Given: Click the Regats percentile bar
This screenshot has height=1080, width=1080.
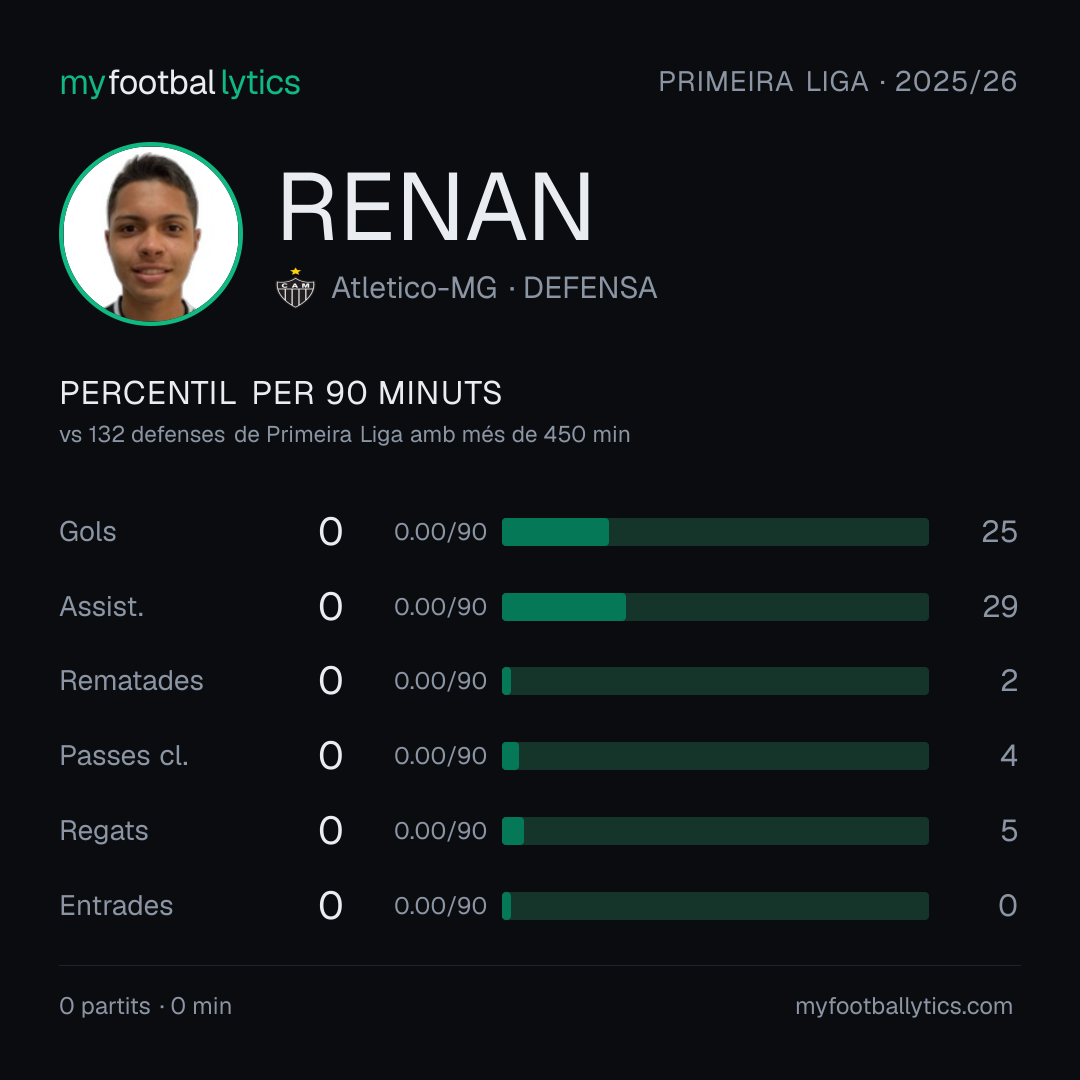Looking at the screenshot, I should coord(715,831).
